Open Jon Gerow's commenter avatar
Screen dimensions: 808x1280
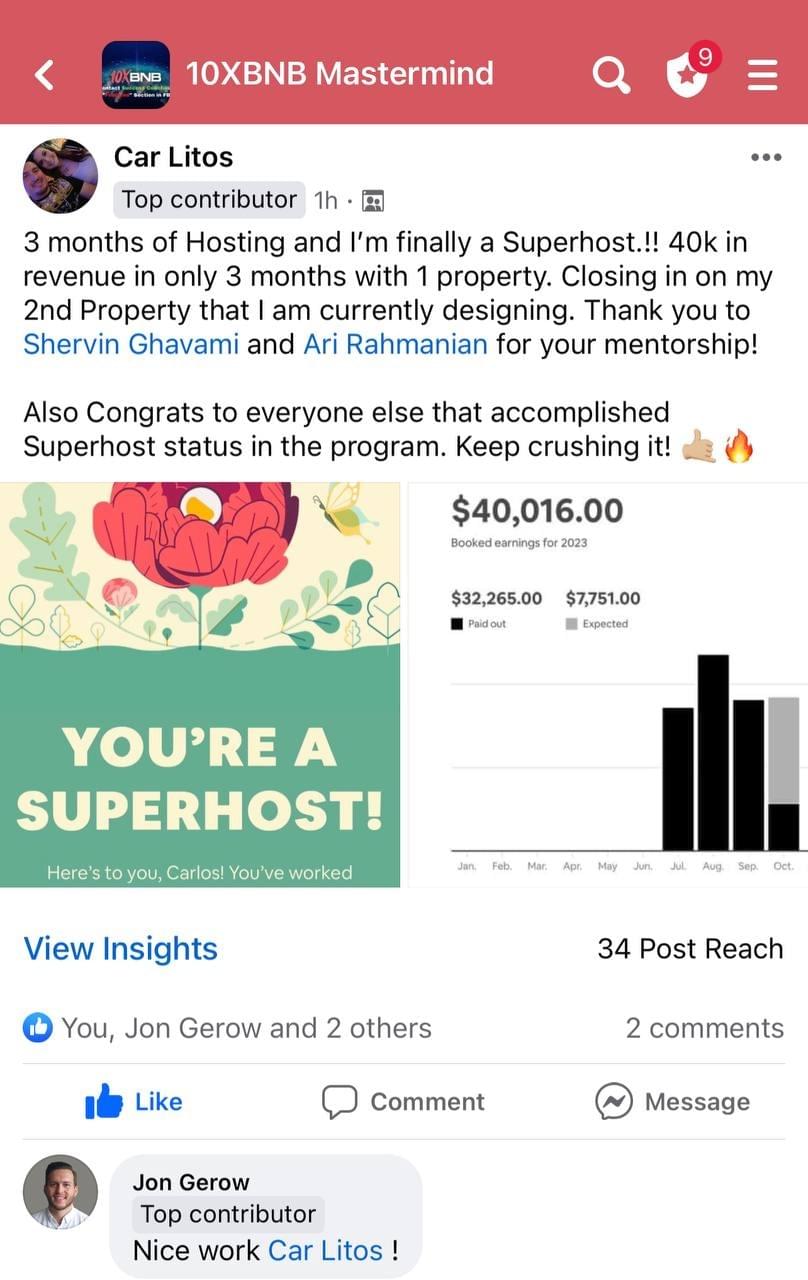[60, 1192]
